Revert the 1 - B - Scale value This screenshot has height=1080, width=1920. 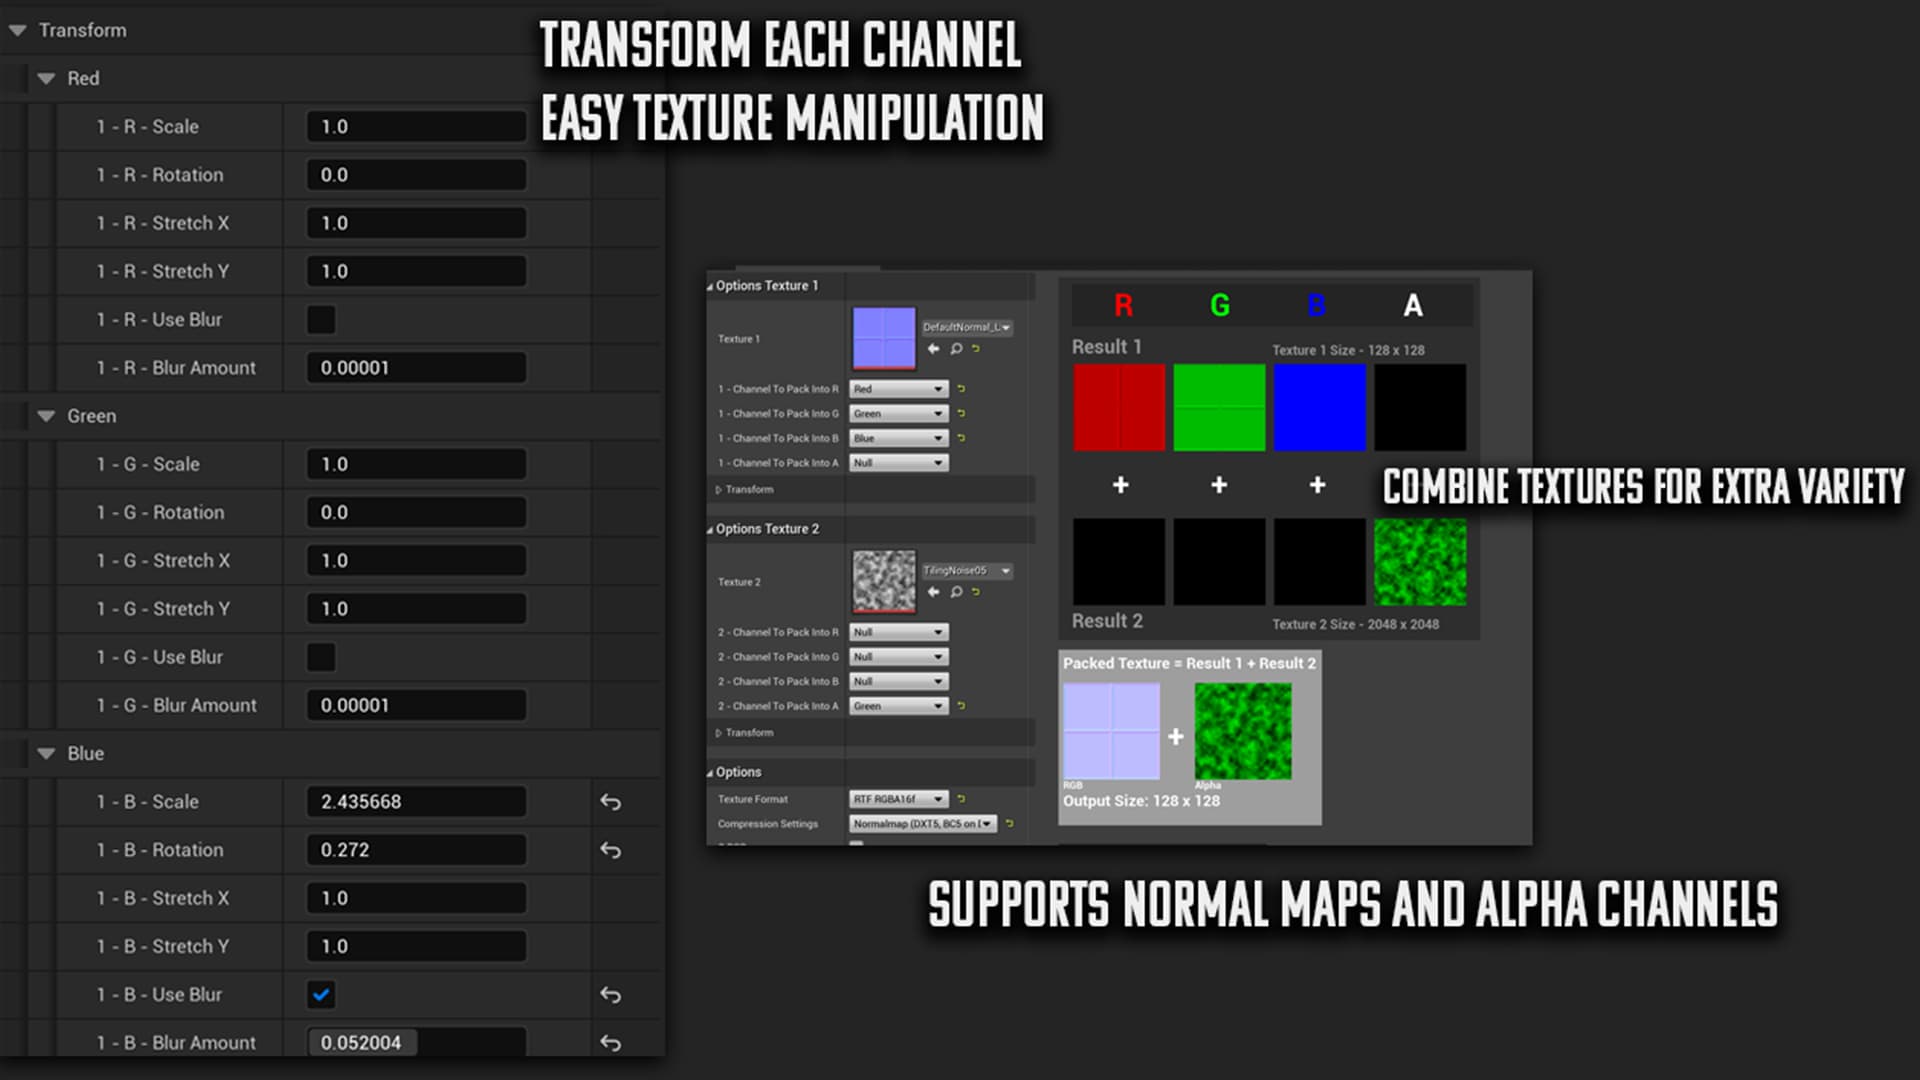pyautogui.click(x=612, y=801)
